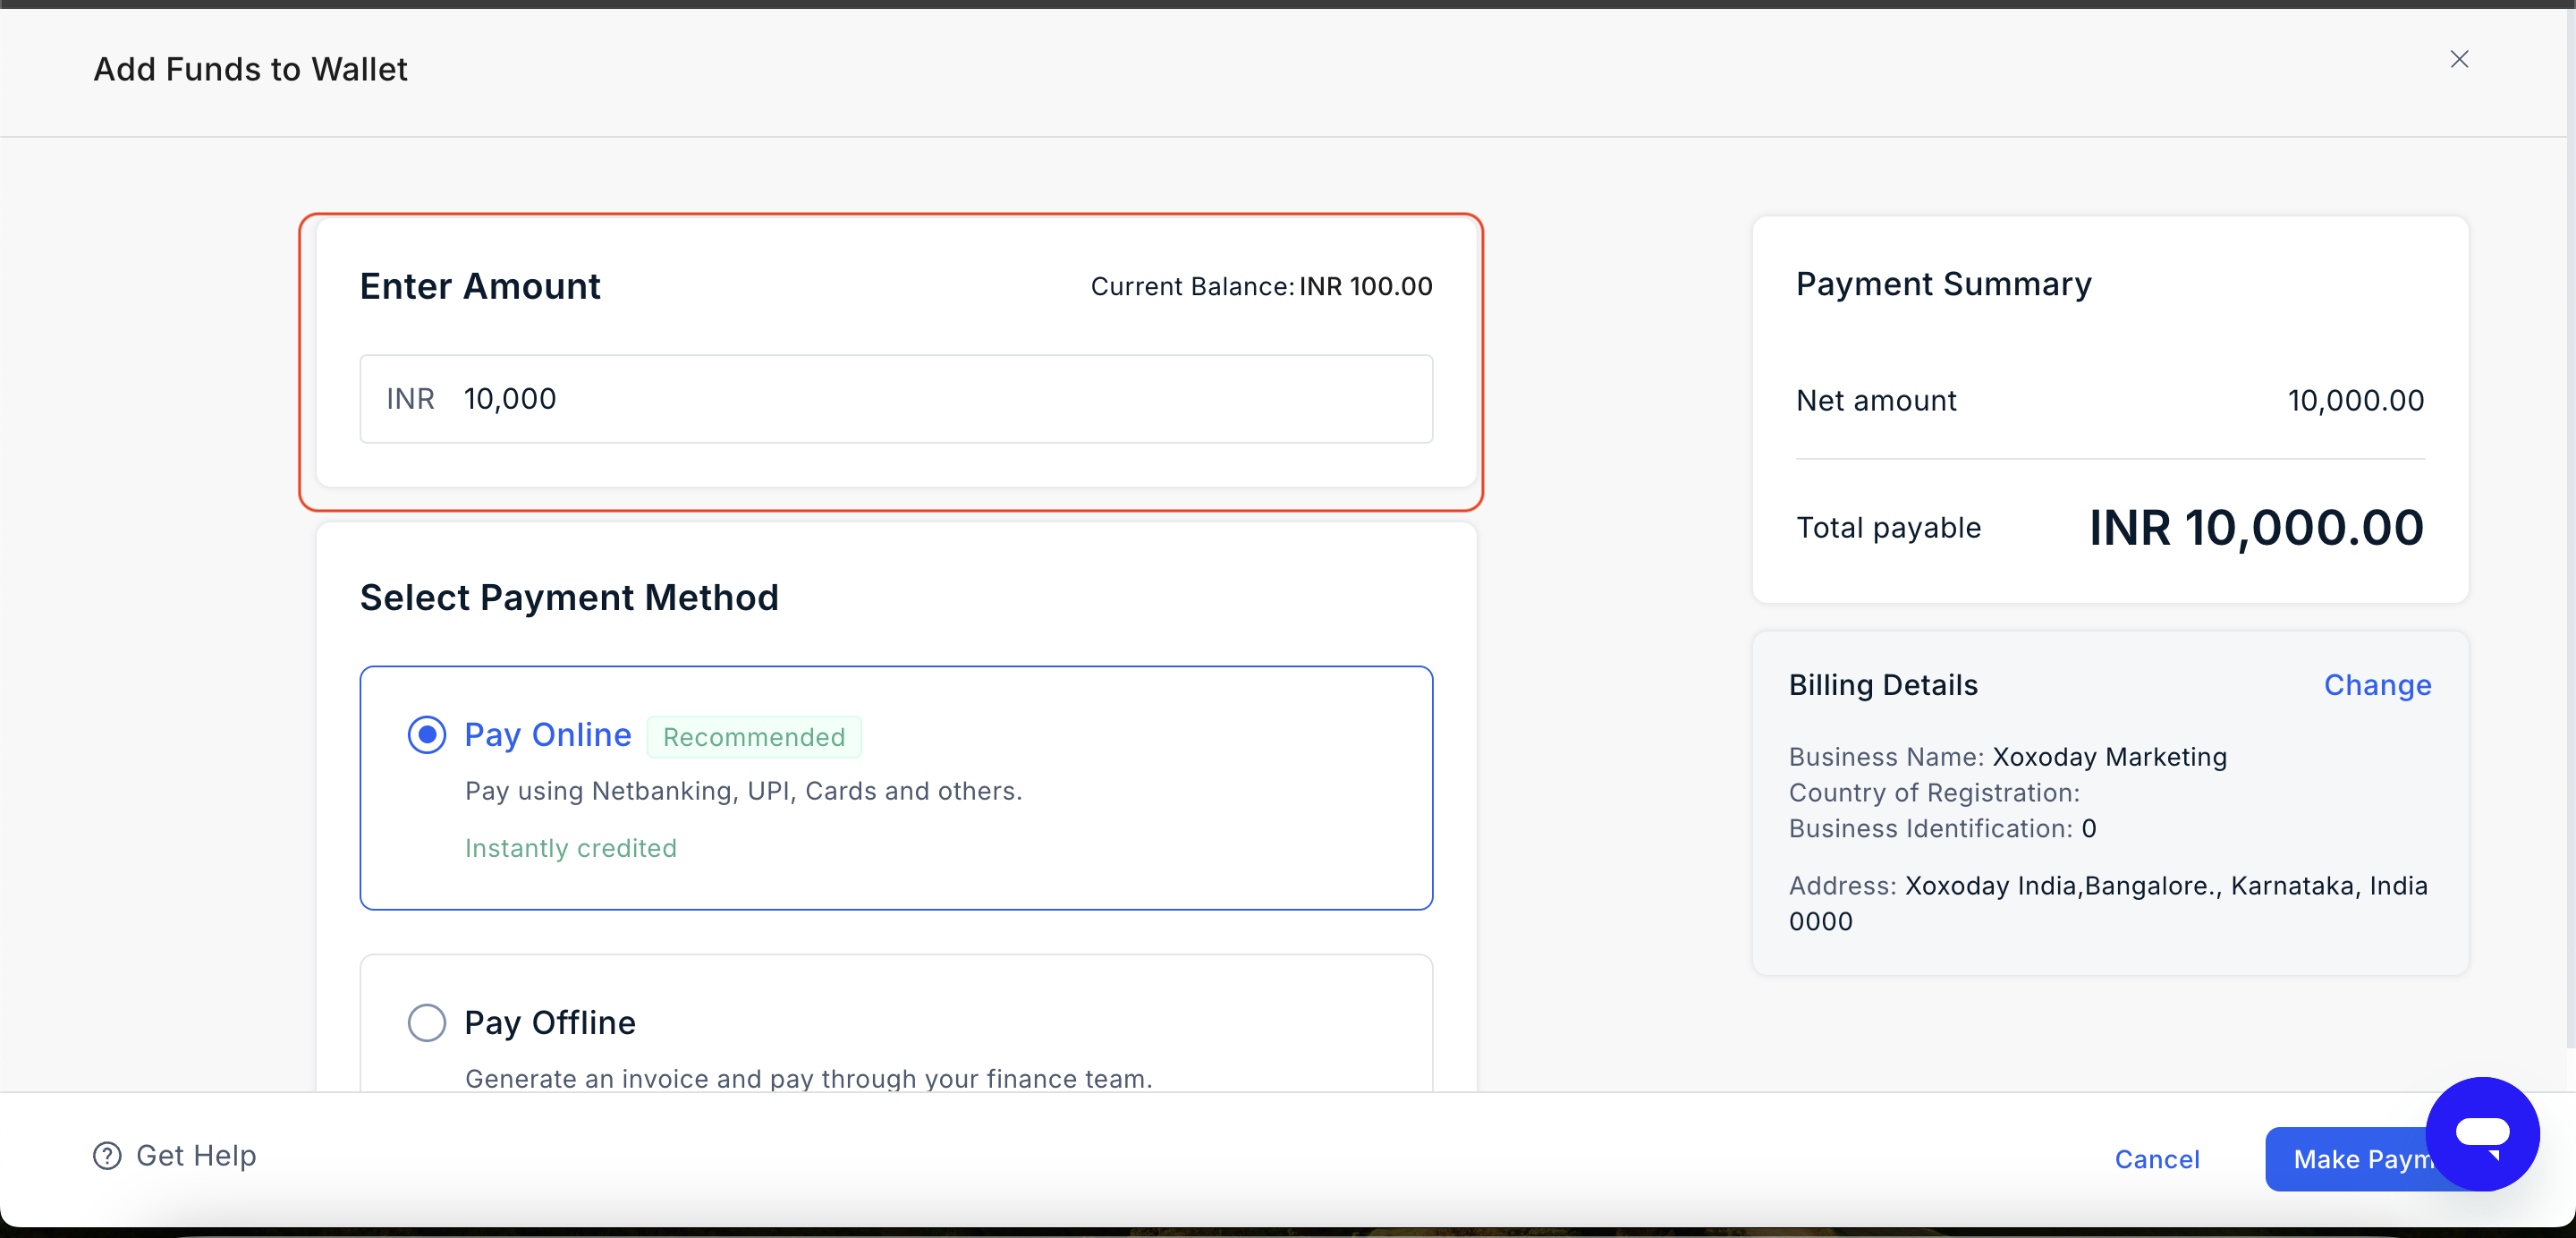Select the Pay Online radio button
Viewport: 2576px width, 1238px height.
pyautogui.click(x=427, y=735)
